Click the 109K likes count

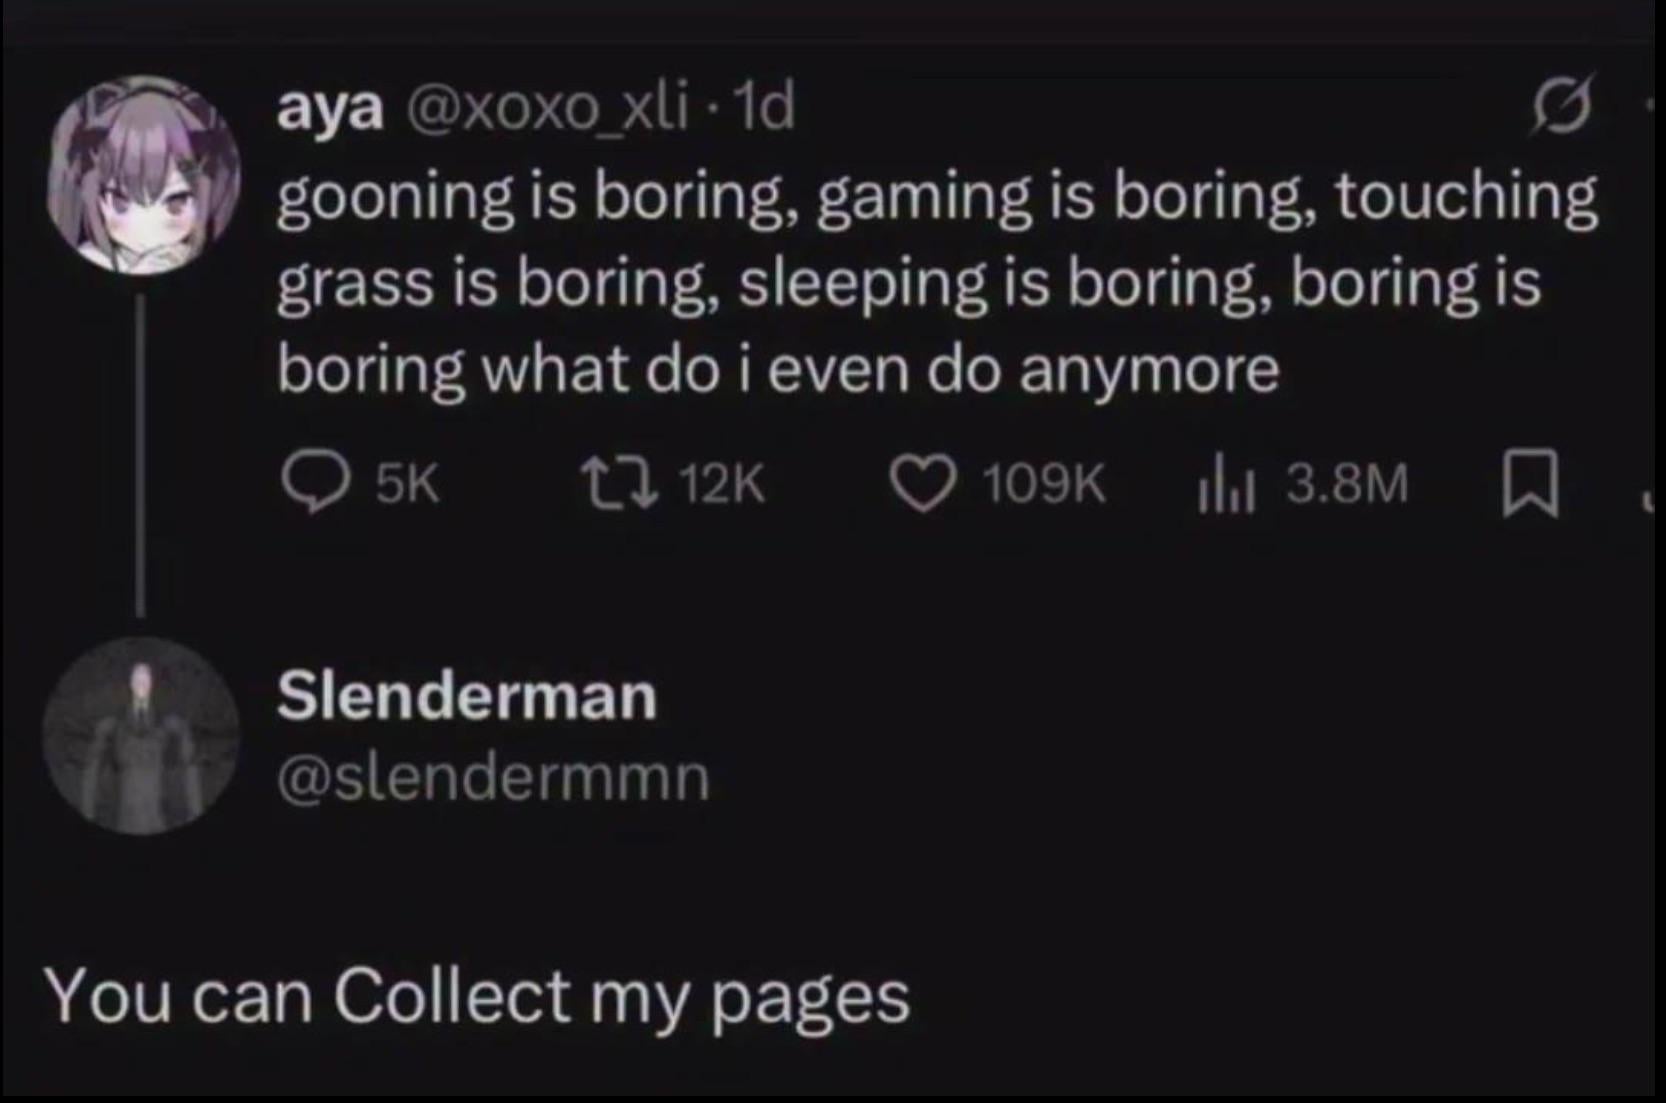click(x=1044, y=486)
